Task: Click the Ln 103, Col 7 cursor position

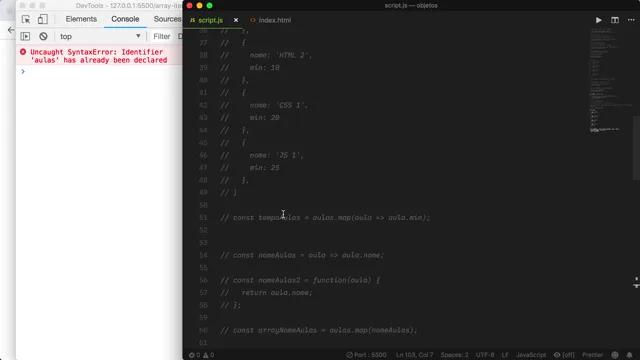Action: click(415, 355)
